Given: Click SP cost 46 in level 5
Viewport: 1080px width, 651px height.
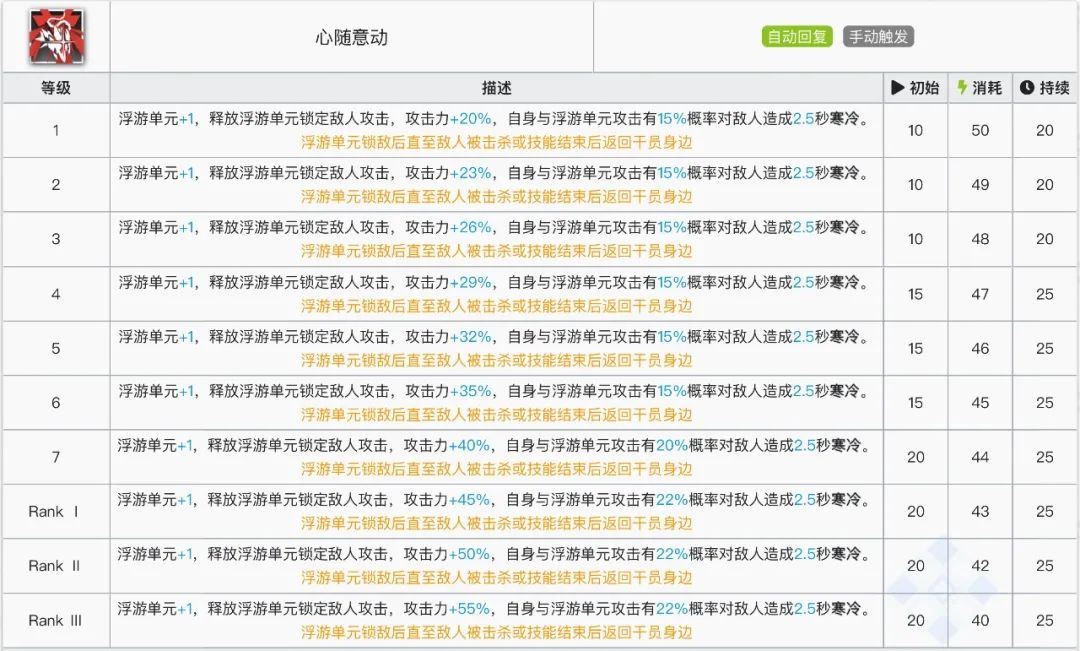Looking at the screenshot, I should (980, 349).
